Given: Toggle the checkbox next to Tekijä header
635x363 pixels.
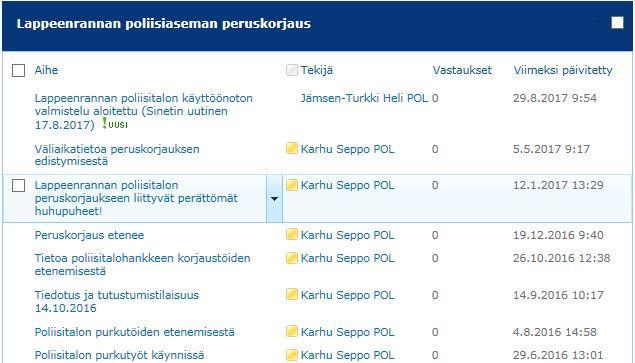Looking at the screenshot, I should point(292,70).
